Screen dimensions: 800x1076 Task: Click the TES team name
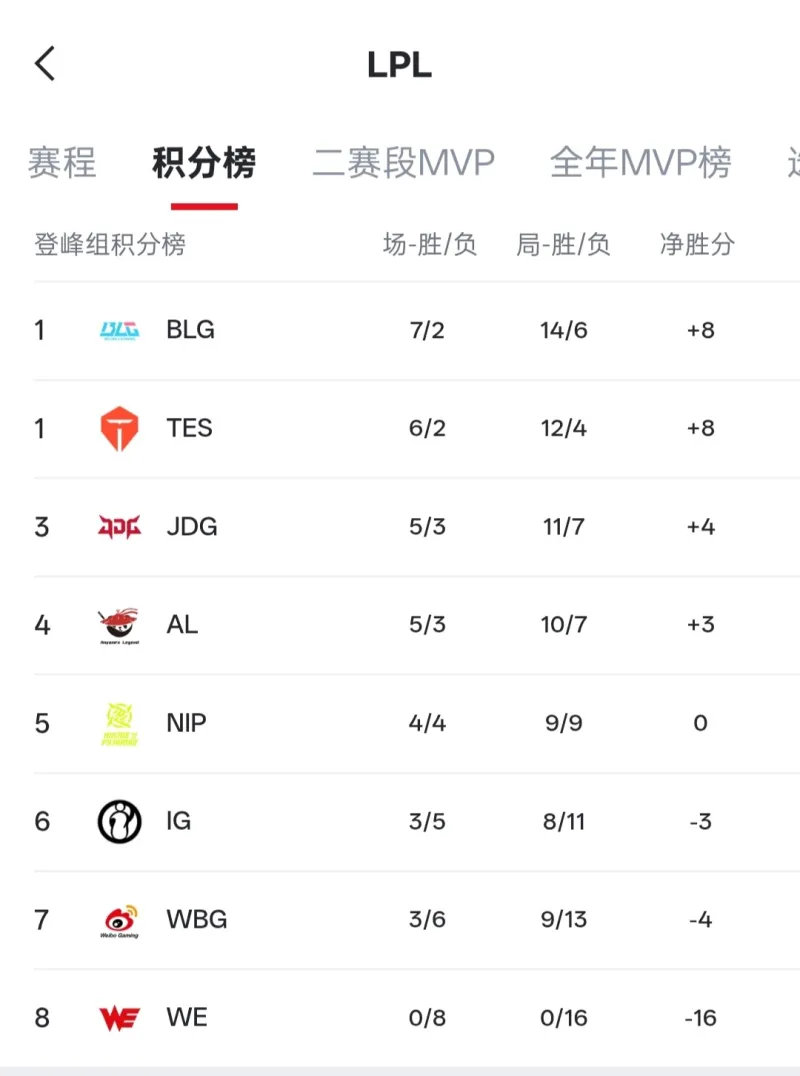189,428
